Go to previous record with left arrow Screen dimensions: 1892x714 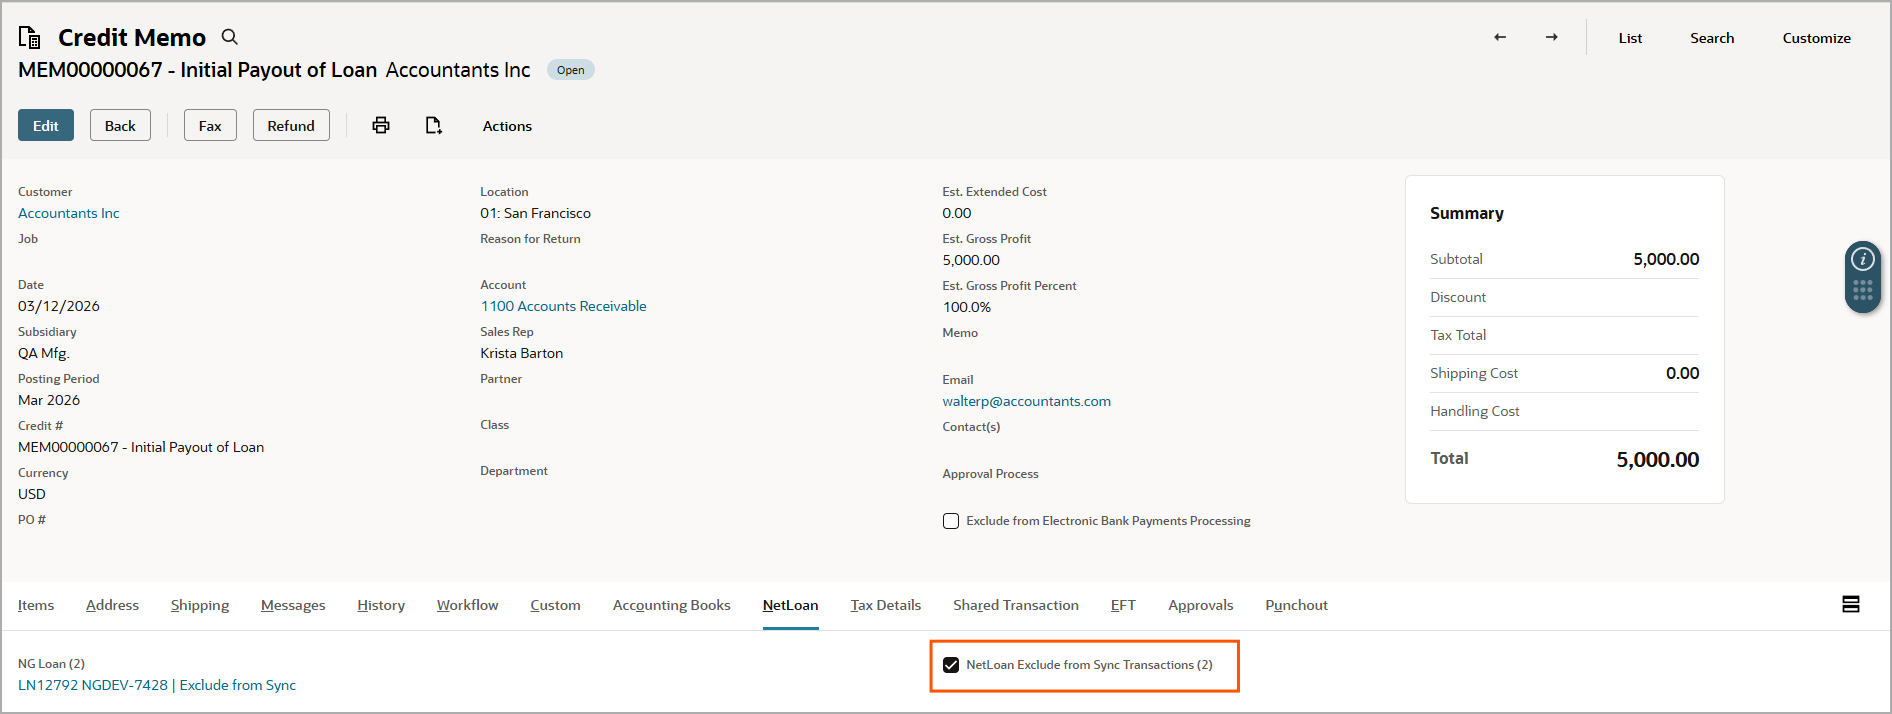coord(1500,37)
